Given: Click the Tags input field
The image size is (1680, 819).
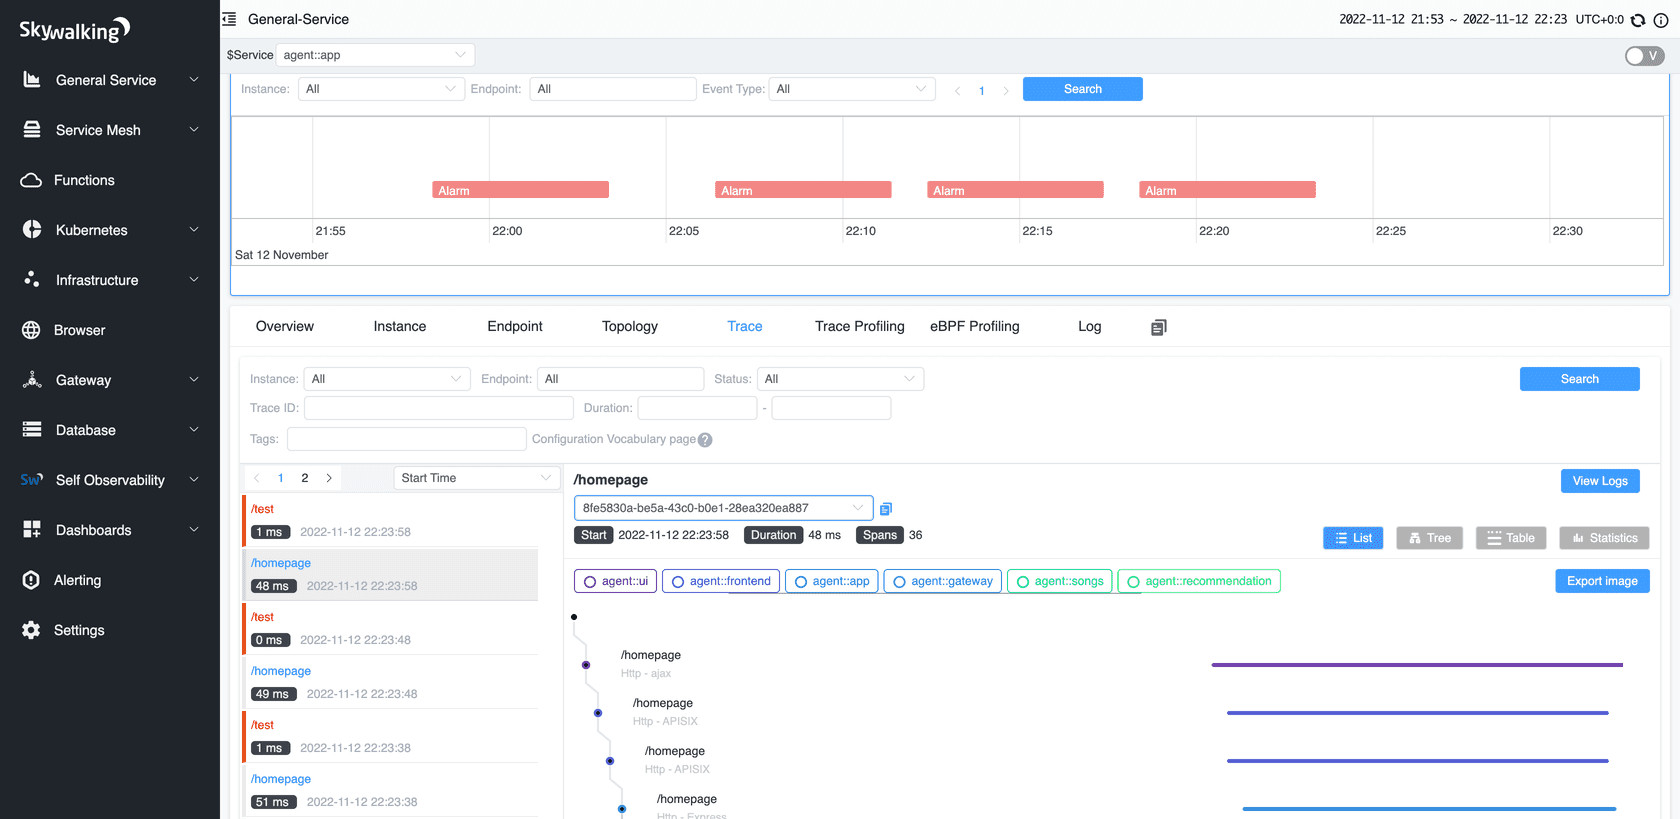Looking at the screenshot, I should pyautogui.click(x=407, y=439).
